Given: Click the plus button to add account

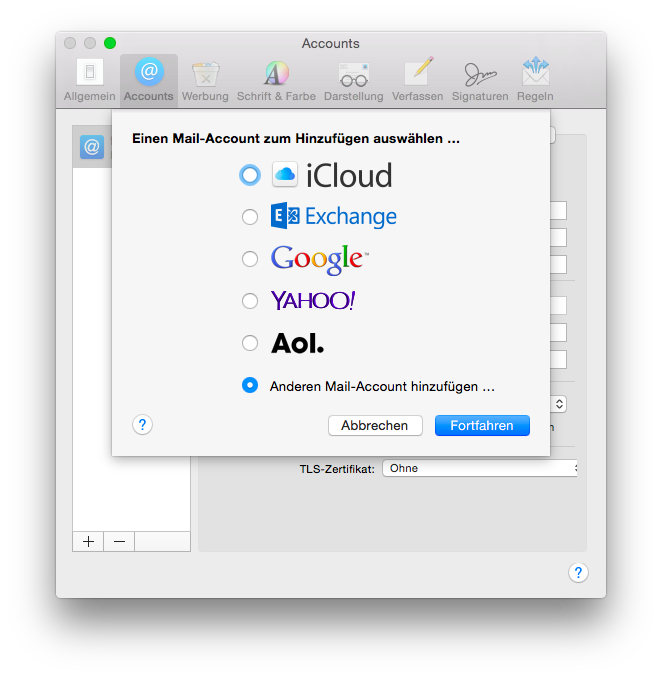Looking at the screenshot, I should [x=88, y=541].
